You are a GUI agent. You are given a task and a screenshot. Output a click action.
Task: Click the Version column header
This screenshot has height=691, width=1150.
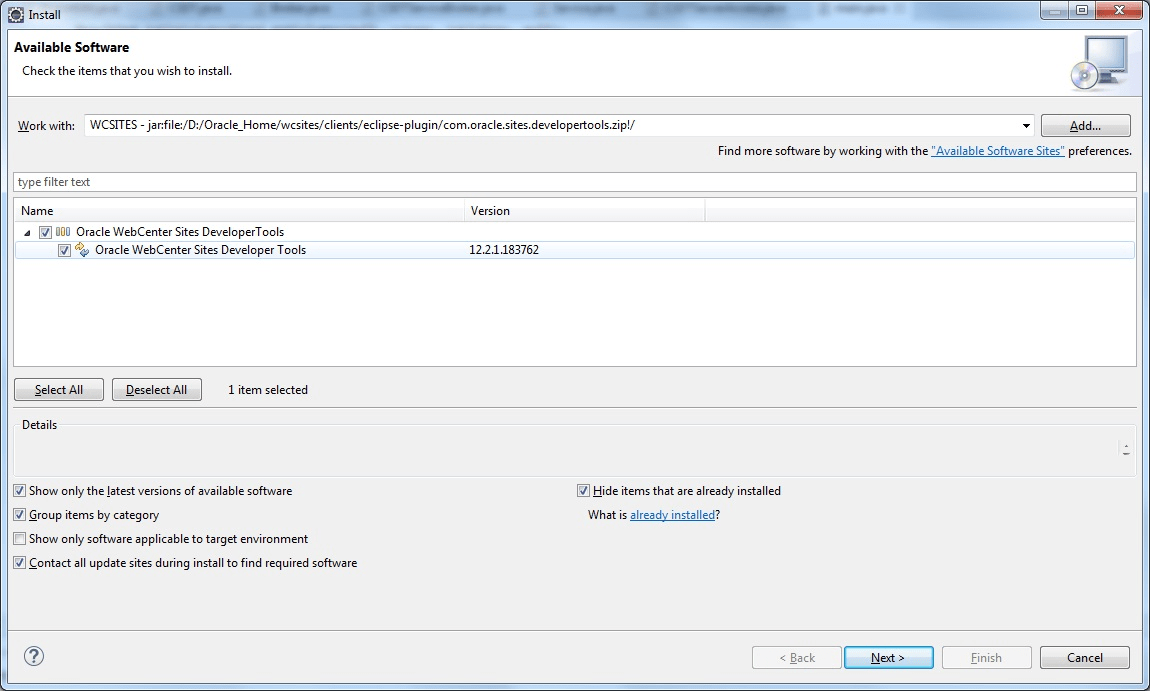pos(585,211)
